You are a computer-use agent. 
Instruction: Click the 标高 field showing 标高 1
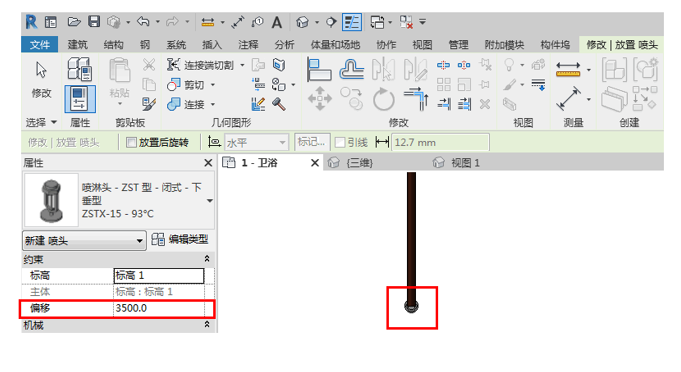159,275
